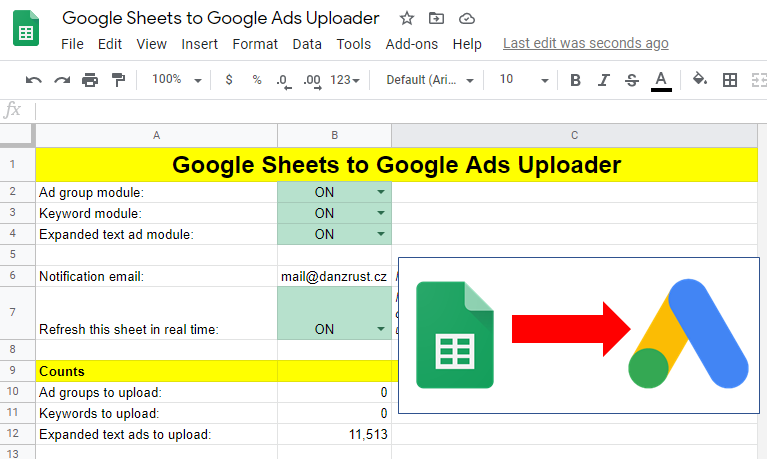Image resolution: width=767 pixels, height=459 pixels.
Task: Select the 'Keyword module:' cell
Action: 157,213
